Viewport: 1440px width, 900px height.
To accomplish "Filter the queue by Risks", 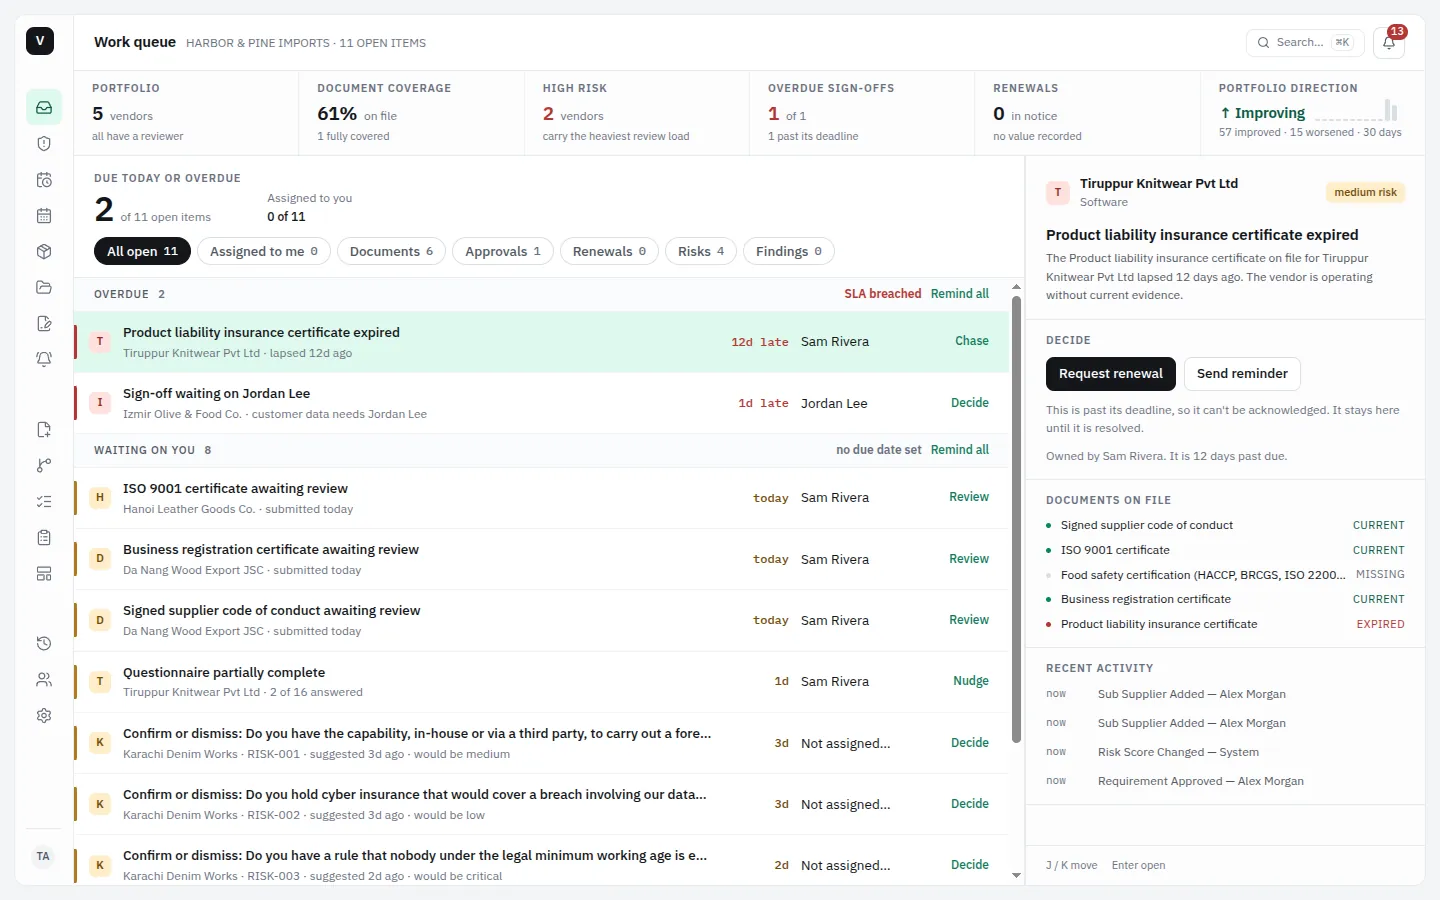I will 701,251.
